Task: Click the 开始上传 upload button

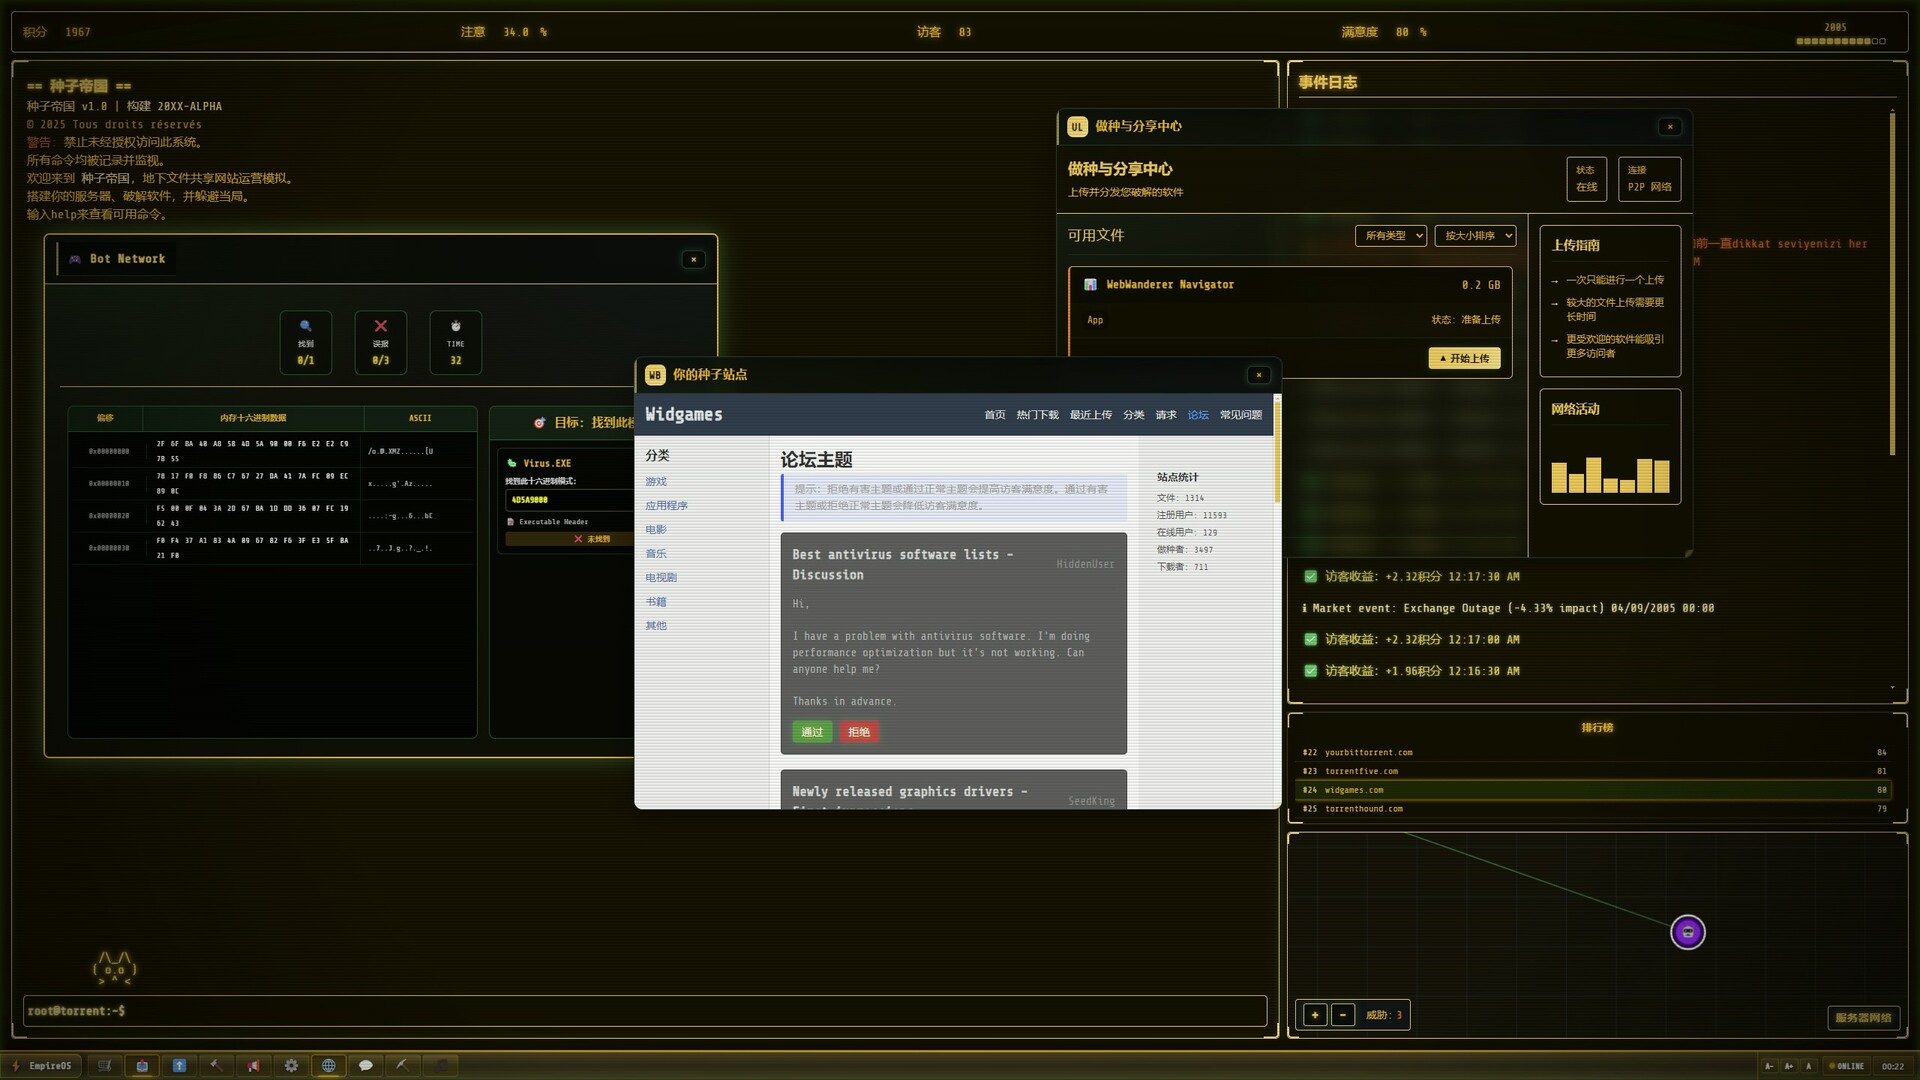Action: 1464,358
